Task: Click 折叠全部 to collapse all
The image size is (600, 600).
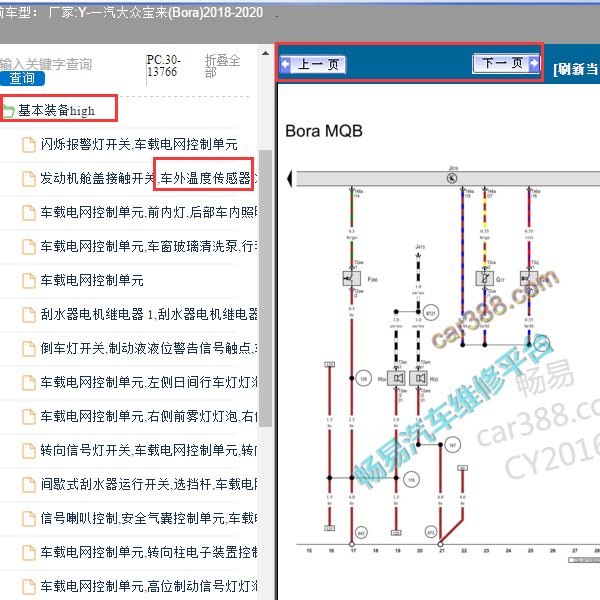Action: coord(222,66)
